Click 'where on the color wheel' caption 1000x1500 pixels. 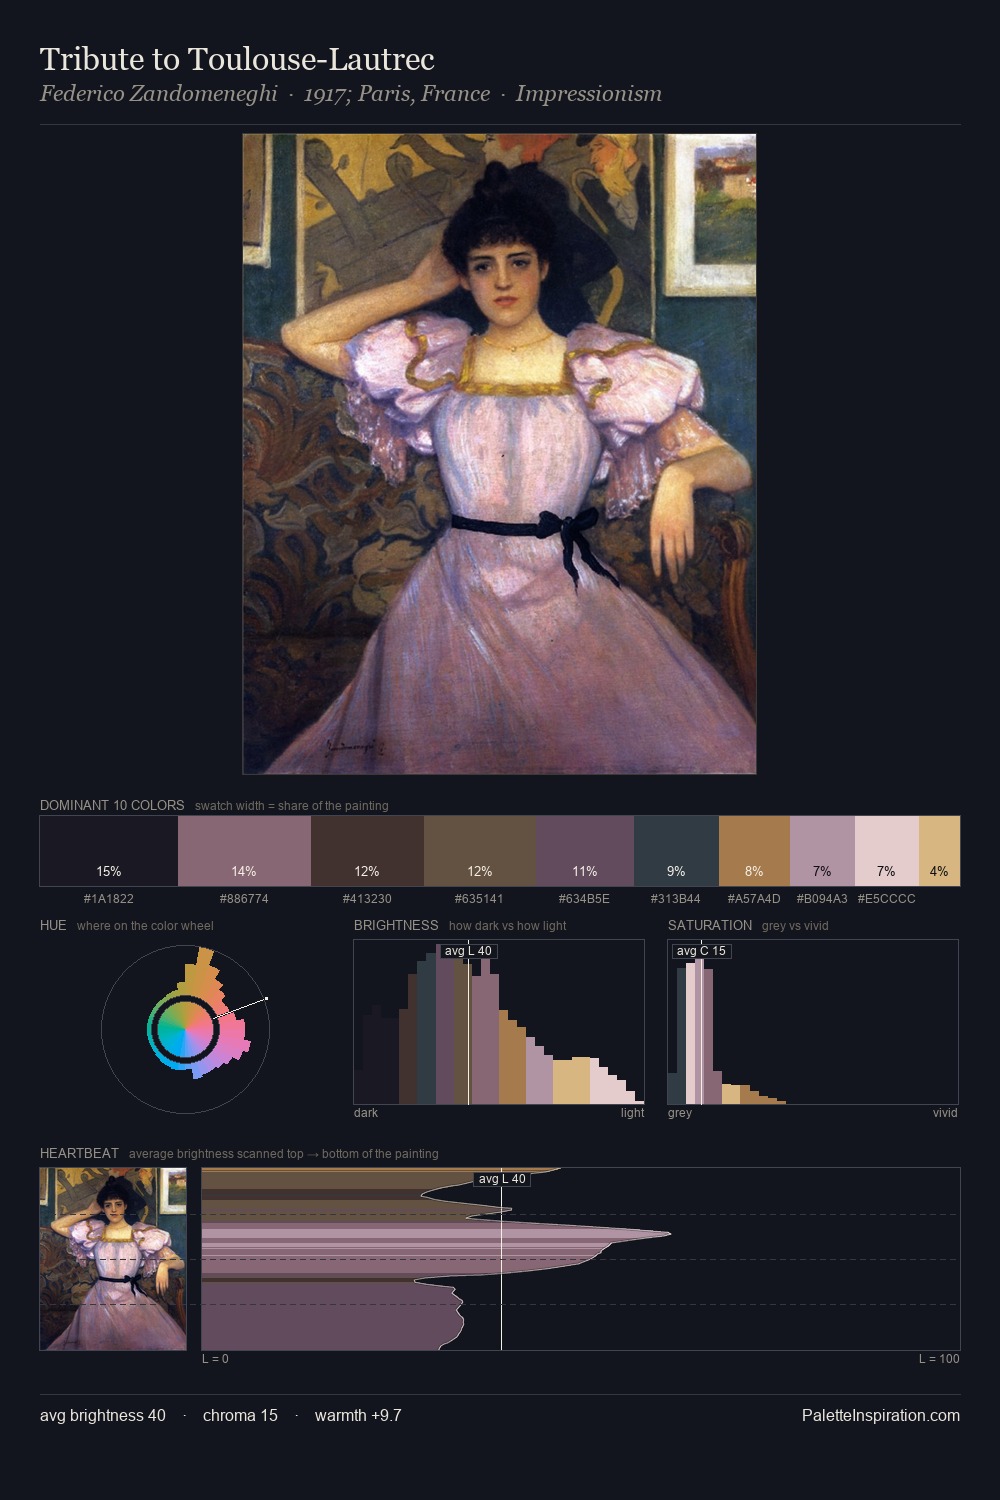[x=145, y=926]
